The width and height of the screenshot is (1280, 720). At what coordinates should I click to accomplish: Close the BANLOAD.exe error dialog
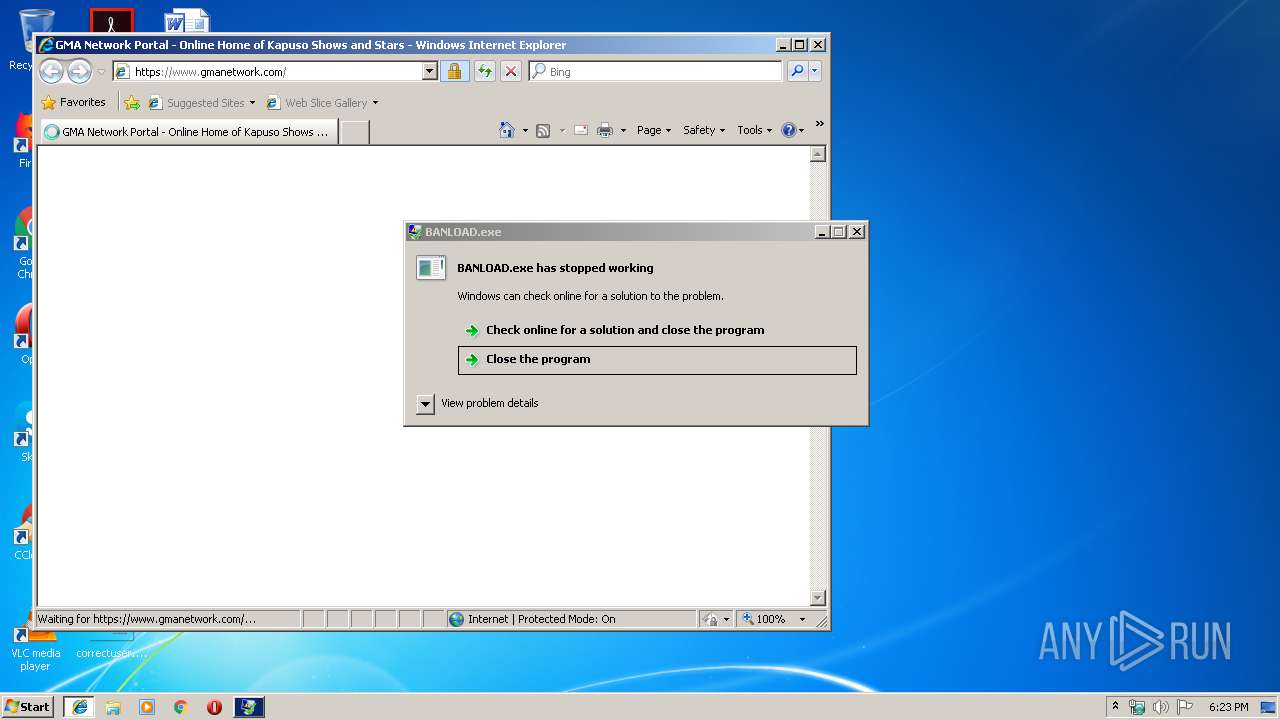[x=856, y=231]
